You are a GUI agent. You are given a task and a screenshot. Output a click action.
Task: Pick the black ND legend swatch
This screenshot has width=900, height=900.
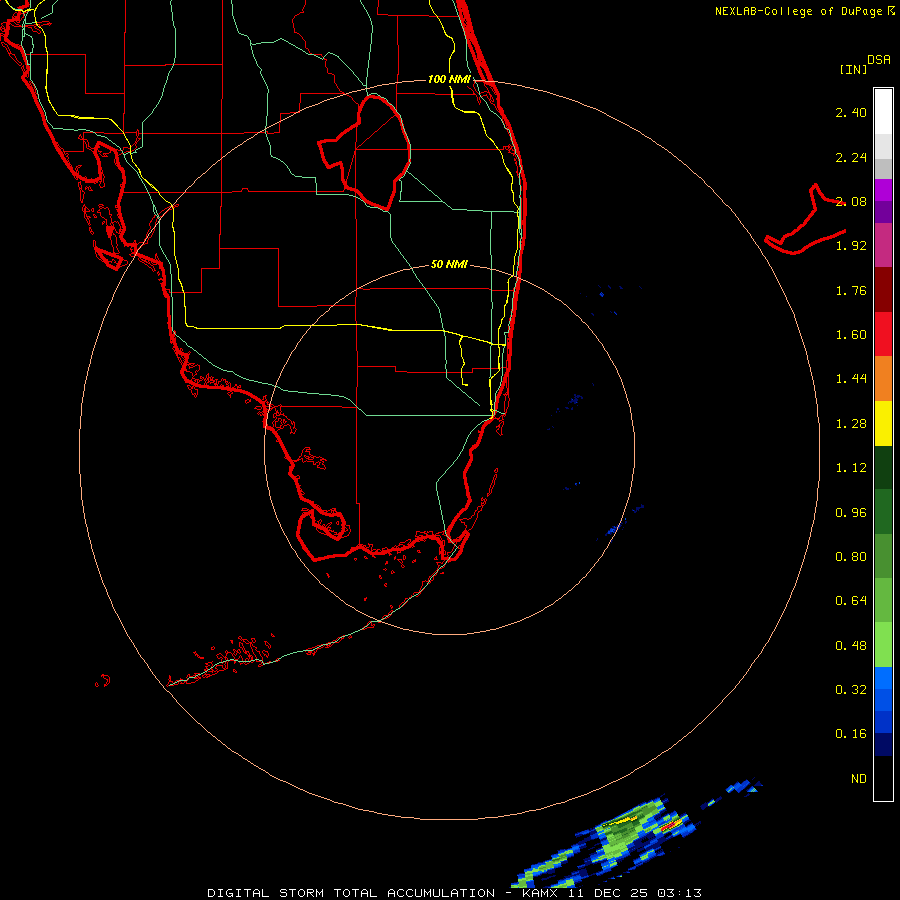(x=883, y=778)
